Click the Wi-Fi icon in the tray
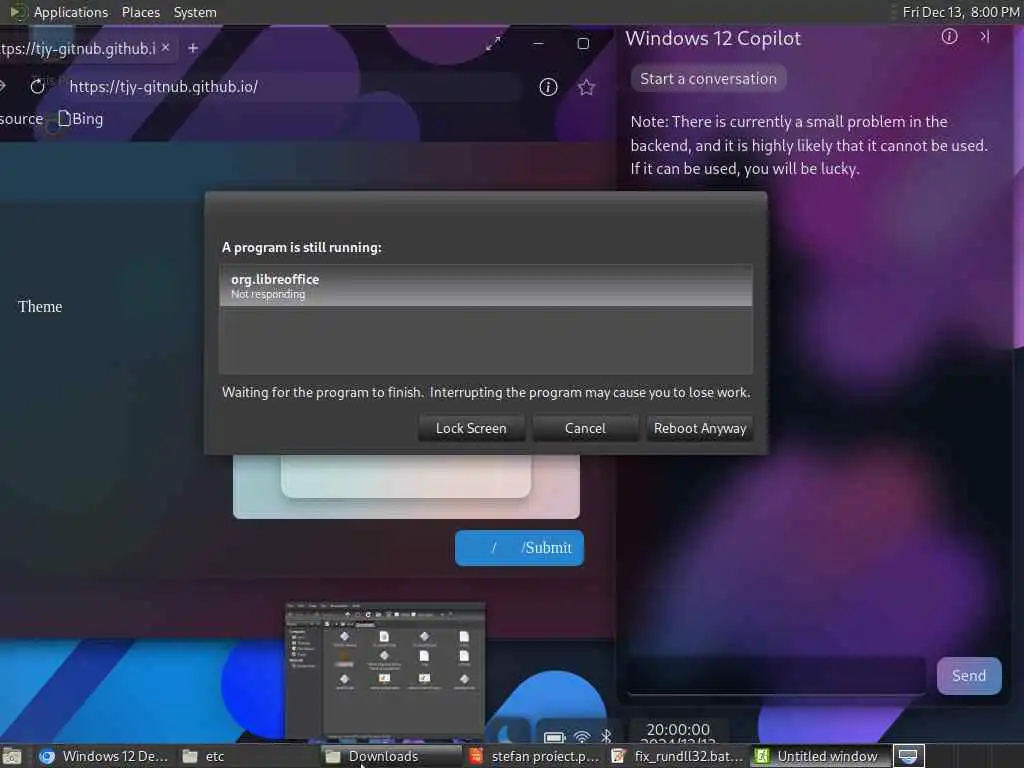The width and height of the screenshot is (1024, 768). pos(581,737)
